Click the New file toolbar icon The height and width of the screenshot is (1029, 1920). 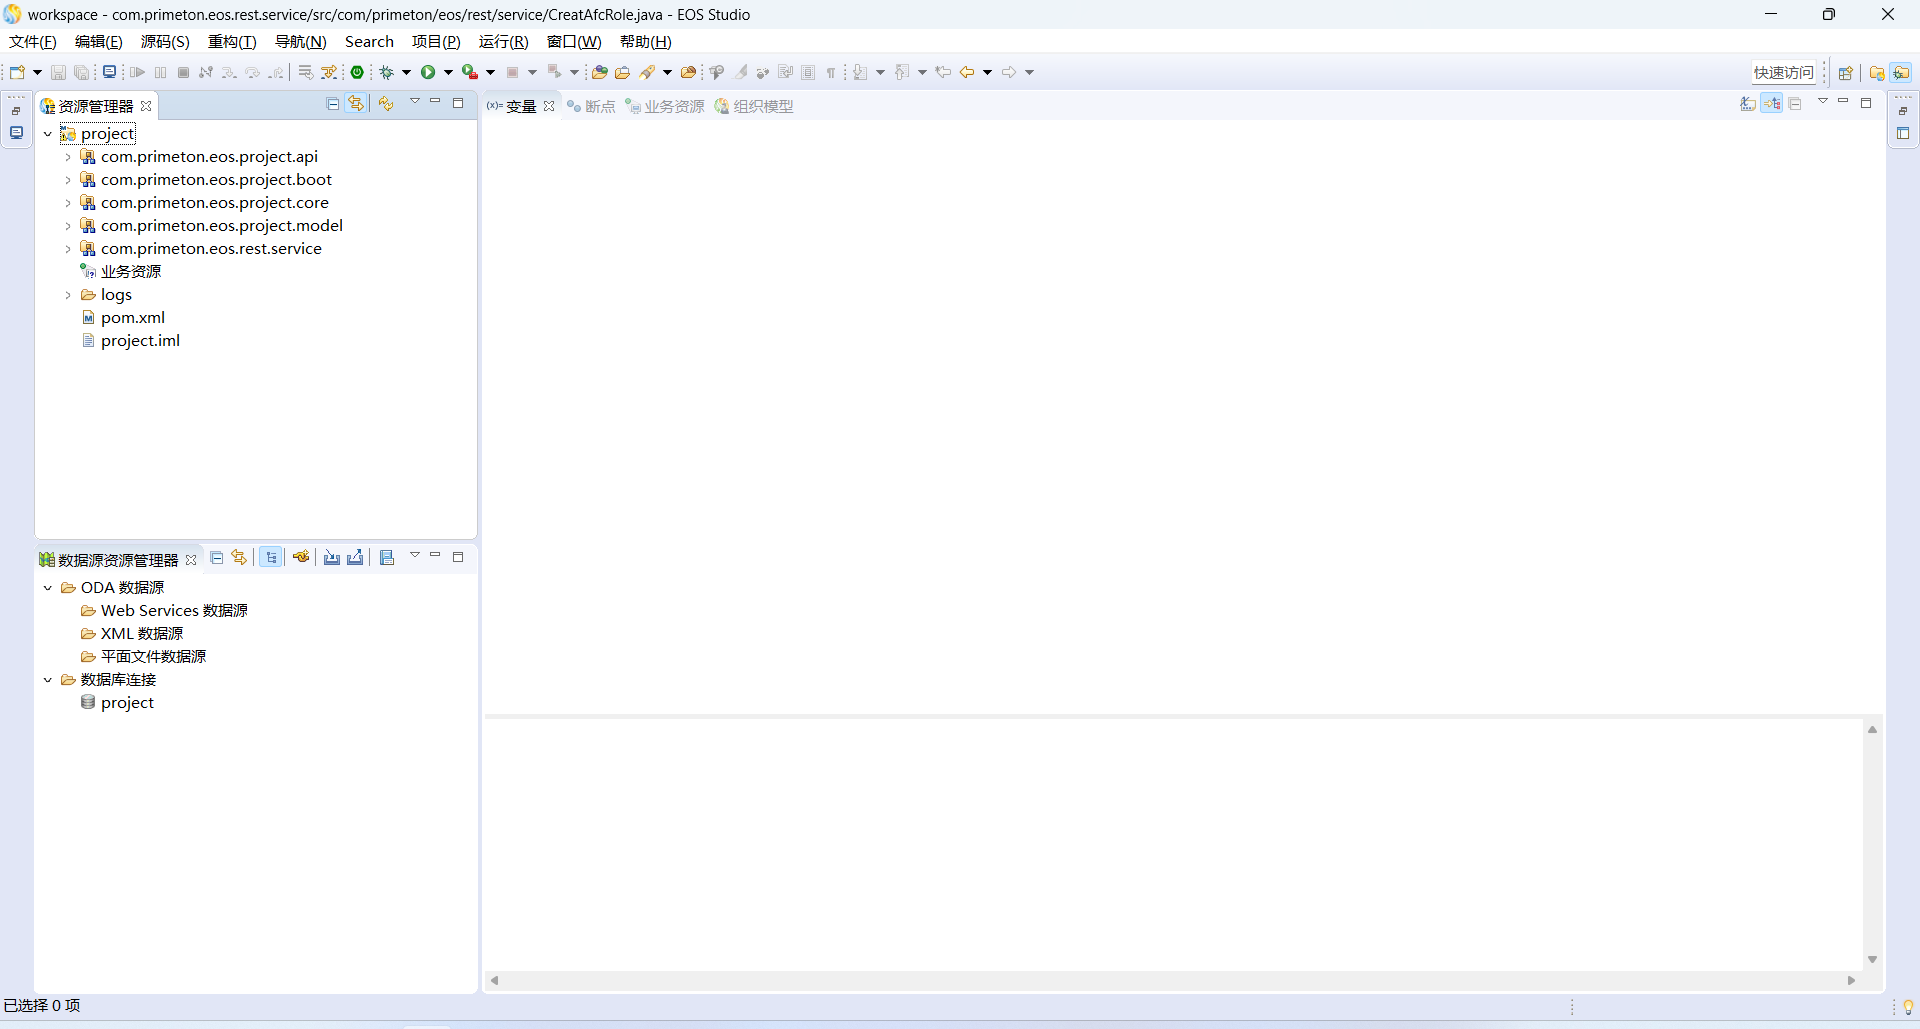tap(17, 72)
